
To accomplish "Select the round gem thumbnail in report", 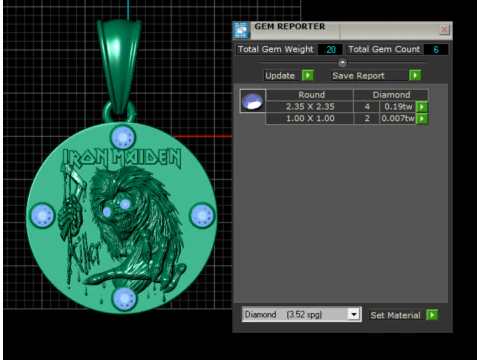I will (x=253, y=101).
